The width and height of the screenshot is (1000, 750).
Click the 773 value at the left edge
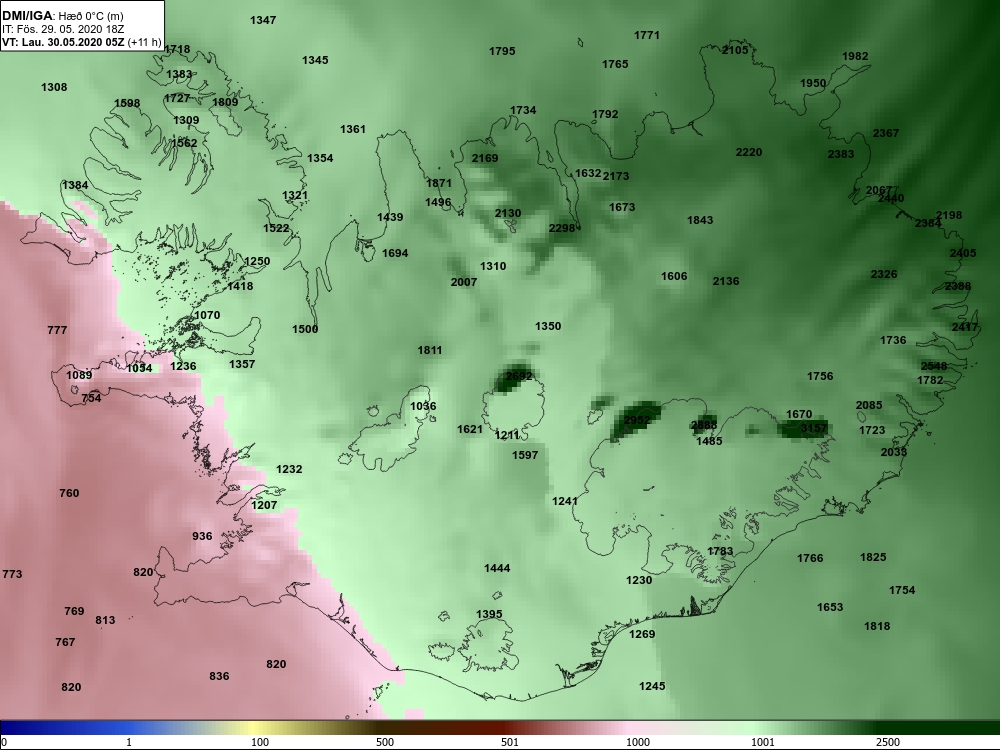pyautogui.click(x=12, y=575)
